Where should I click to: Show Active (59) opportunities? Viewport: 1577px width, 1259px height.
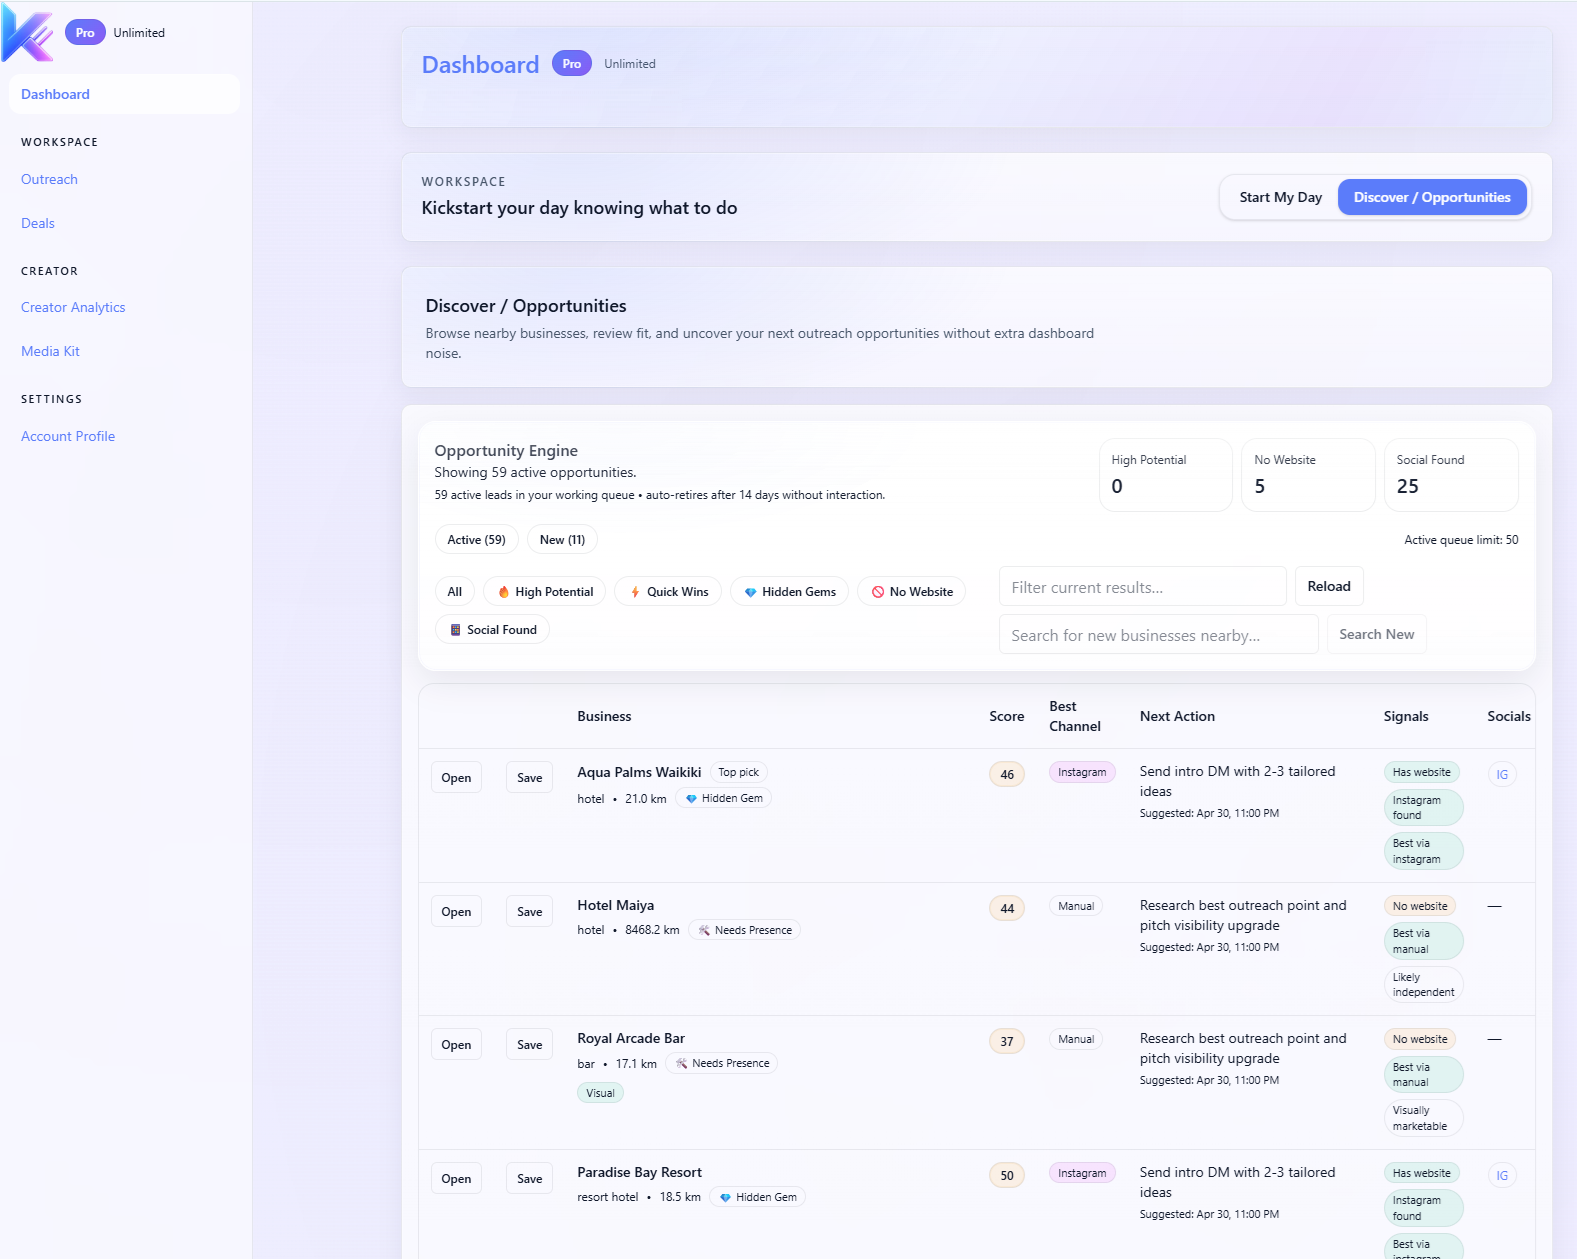[476, 540]
